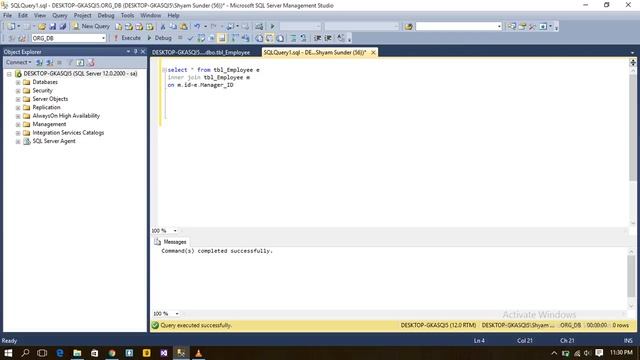Toggle auto-hide pin on Object Explorer
Viewport: 640px width, 360px height.
(136, 51)
